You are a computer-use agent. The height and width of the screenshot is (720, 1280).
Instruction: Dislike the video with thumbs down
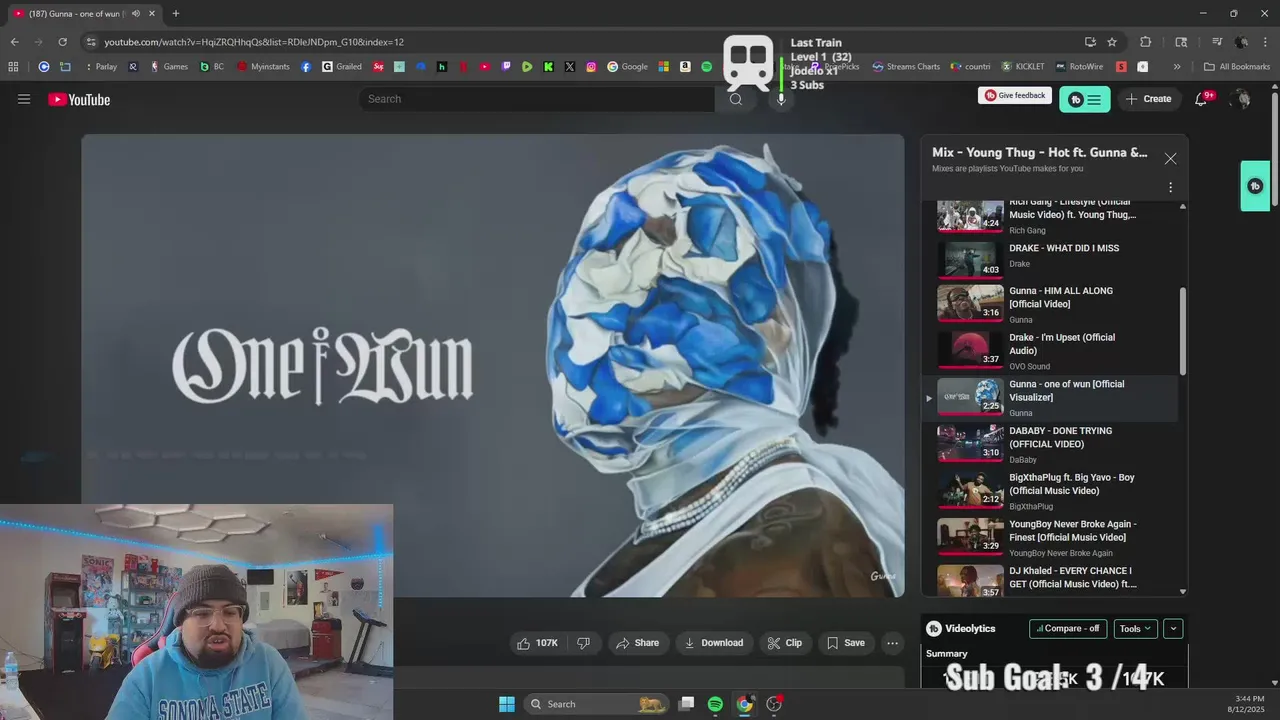tap(583, 643)
